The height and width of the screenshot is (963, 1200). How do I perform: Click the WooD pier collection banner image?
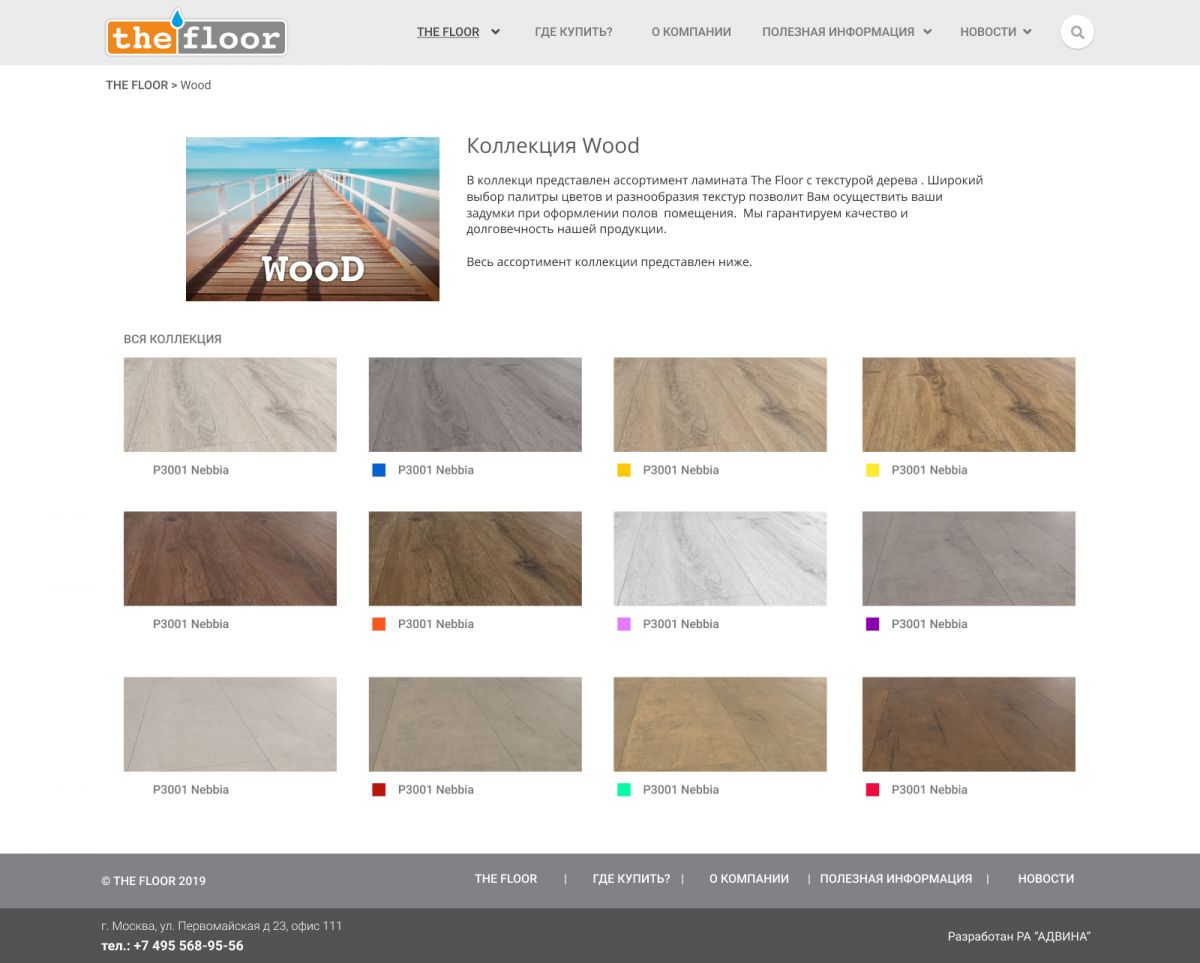(x=313, y=219)
